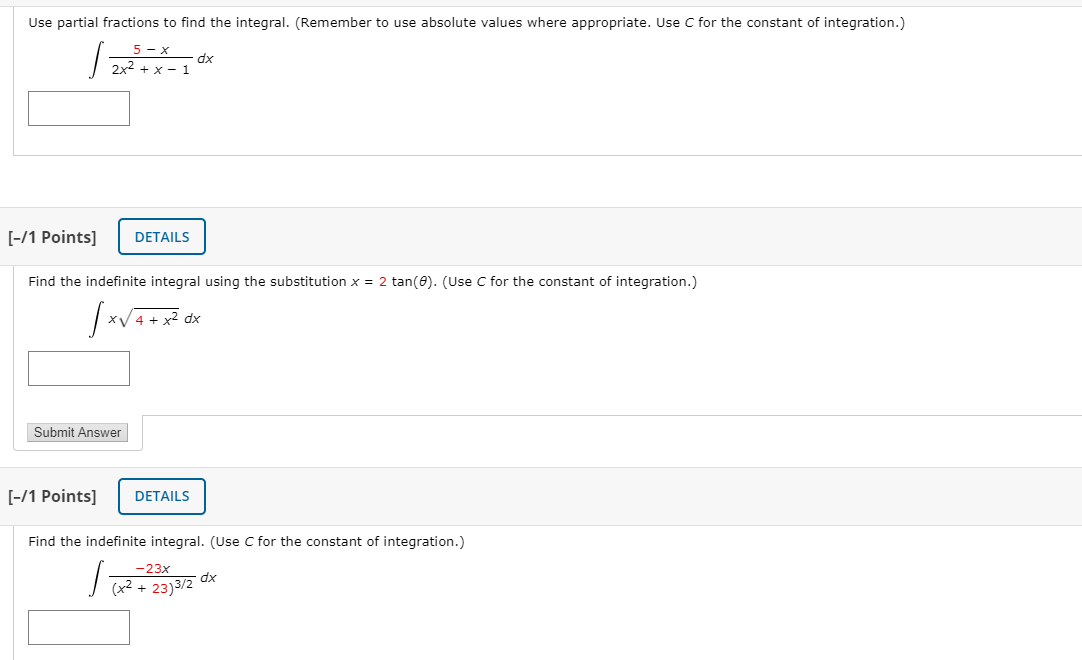This screenshot has height=660, width=1082.
Task: Open DETAILS for the bottom integral problem
Action: 161,496
